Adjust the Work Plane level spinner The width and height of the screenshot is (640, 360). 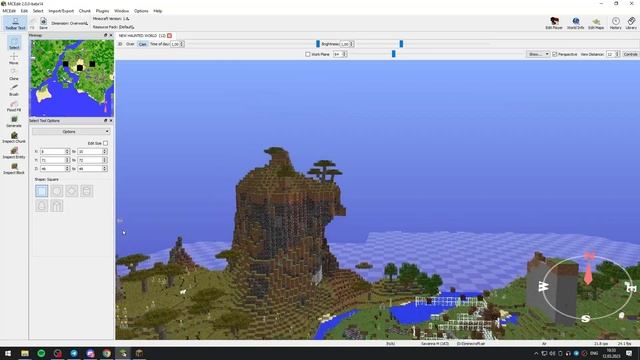pyautogui.click(x=340, y=54)
